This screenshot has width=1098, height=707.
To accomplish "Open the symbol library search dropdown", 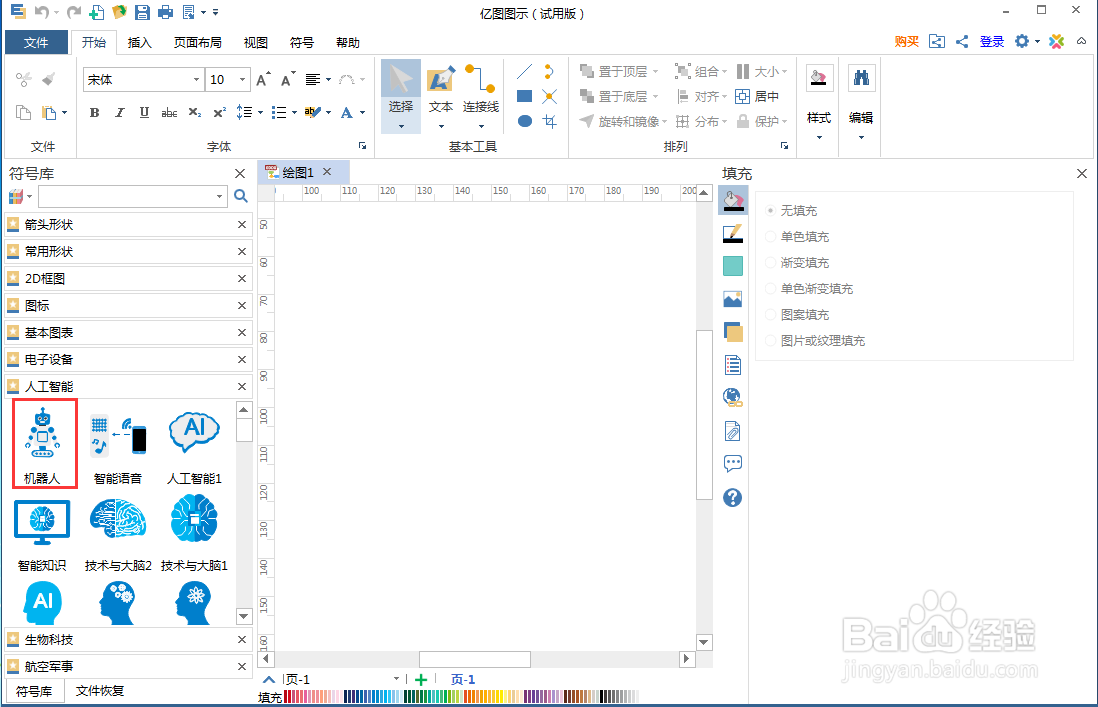I will pos(219,196).
